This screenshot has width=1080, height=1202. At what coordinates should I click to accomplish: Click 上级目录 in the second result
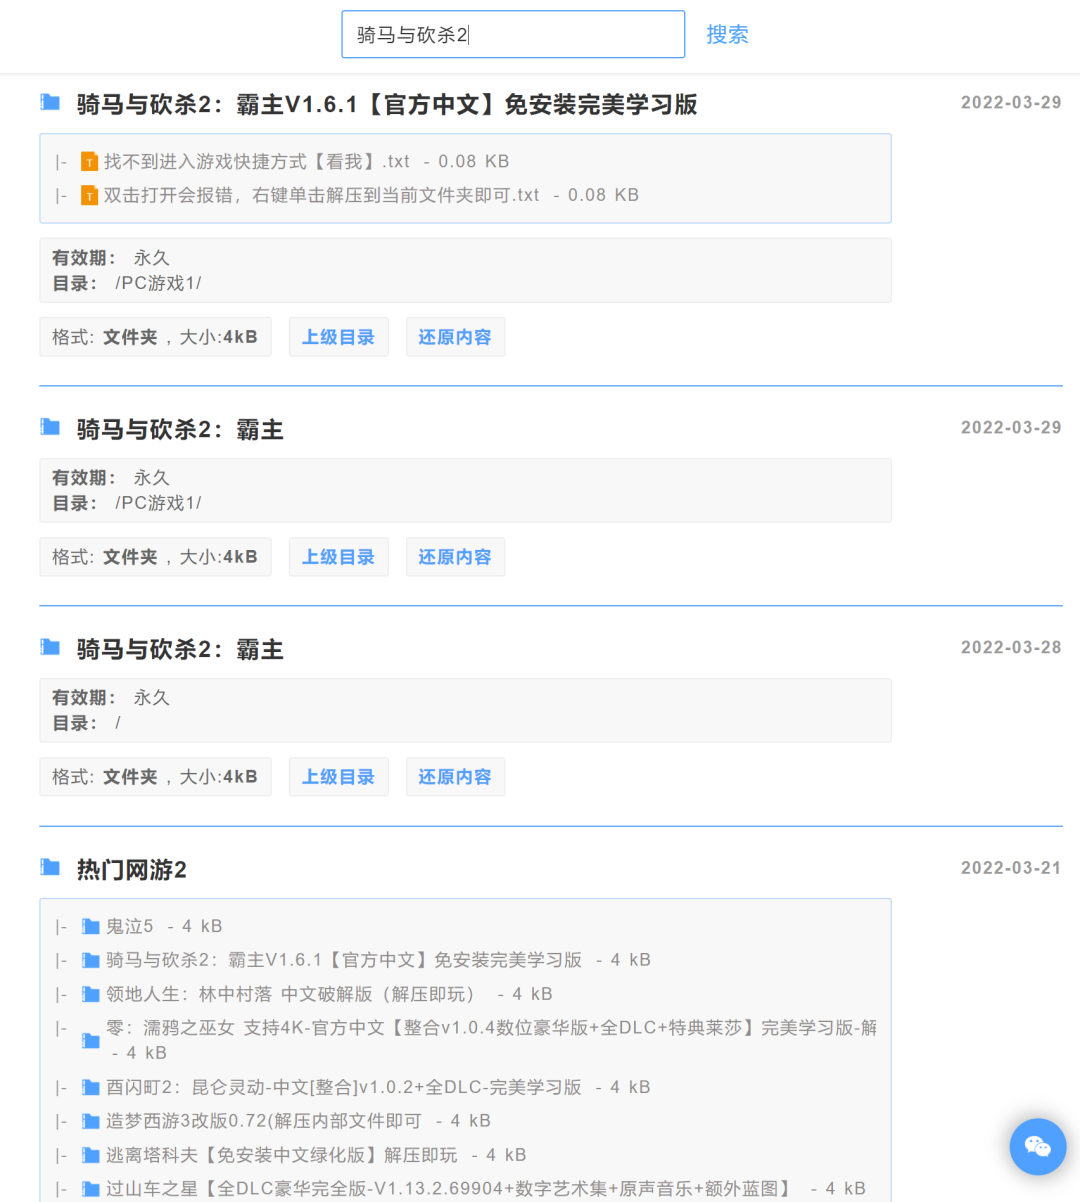pos(339,557)
